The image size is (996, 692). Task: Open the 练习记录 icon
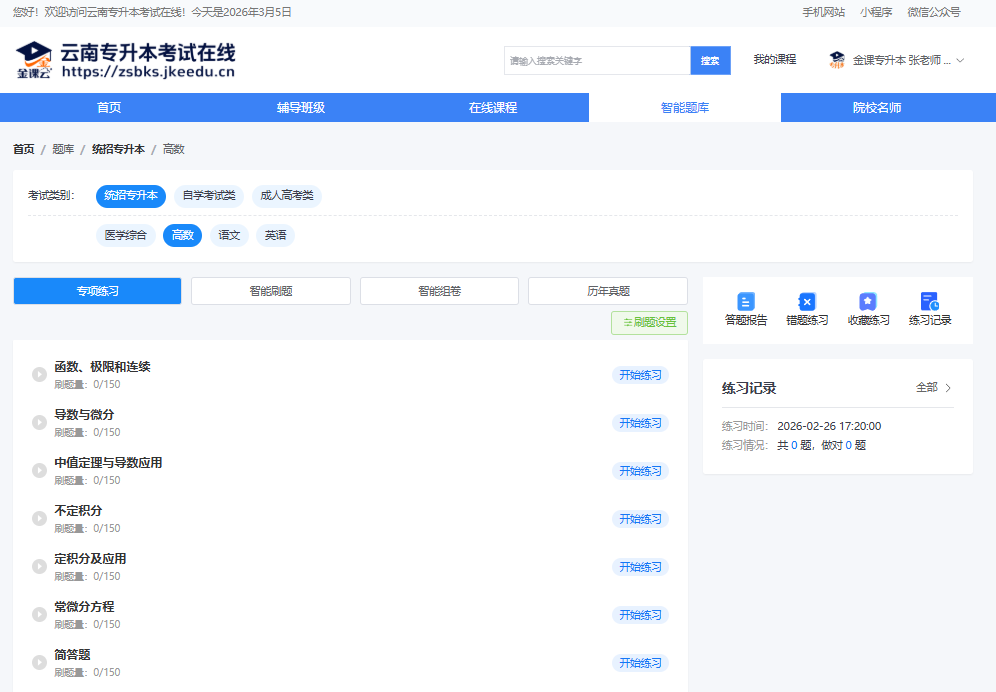tap(929, 301)
